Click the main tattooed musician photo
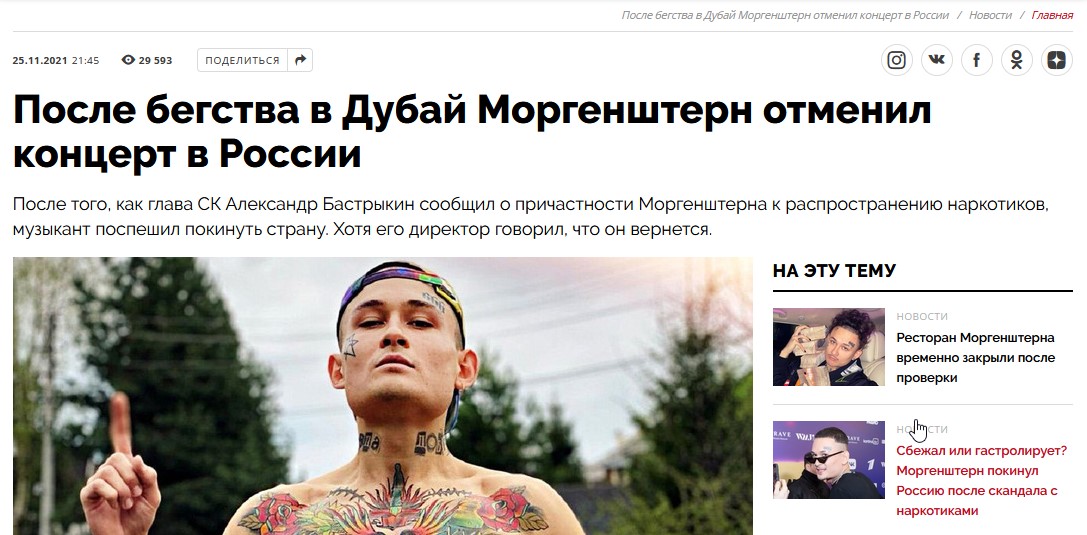1087x535 pixels. (x=383, y=396)
